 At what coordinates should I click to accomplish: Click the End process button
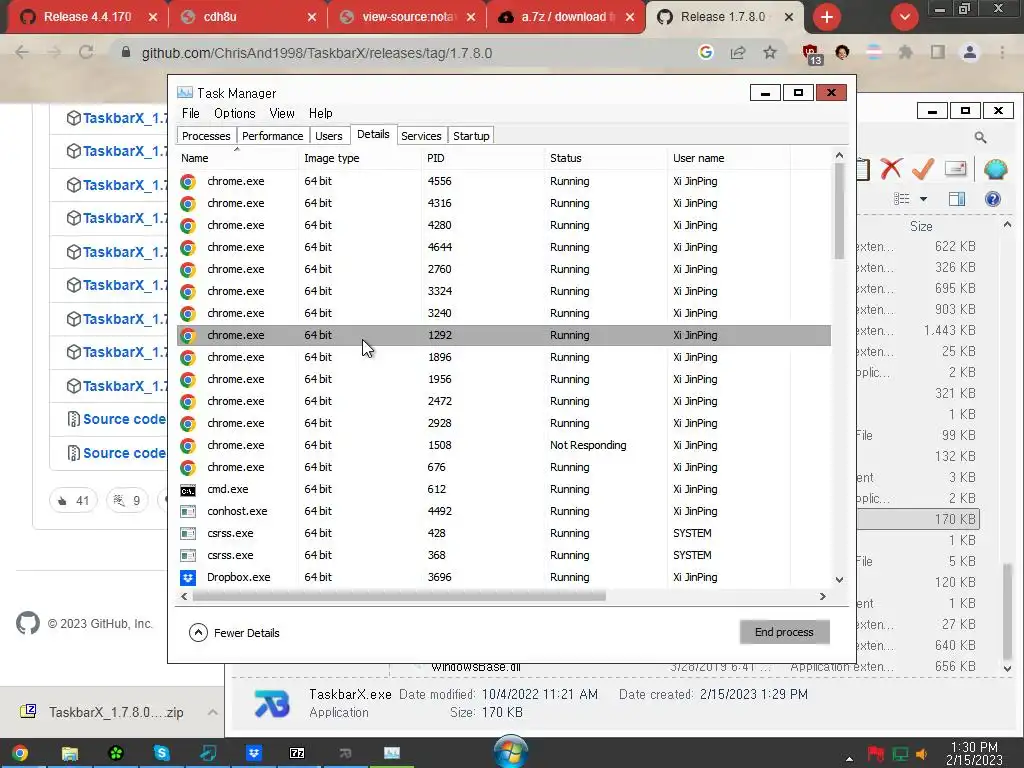coord(784,632)
